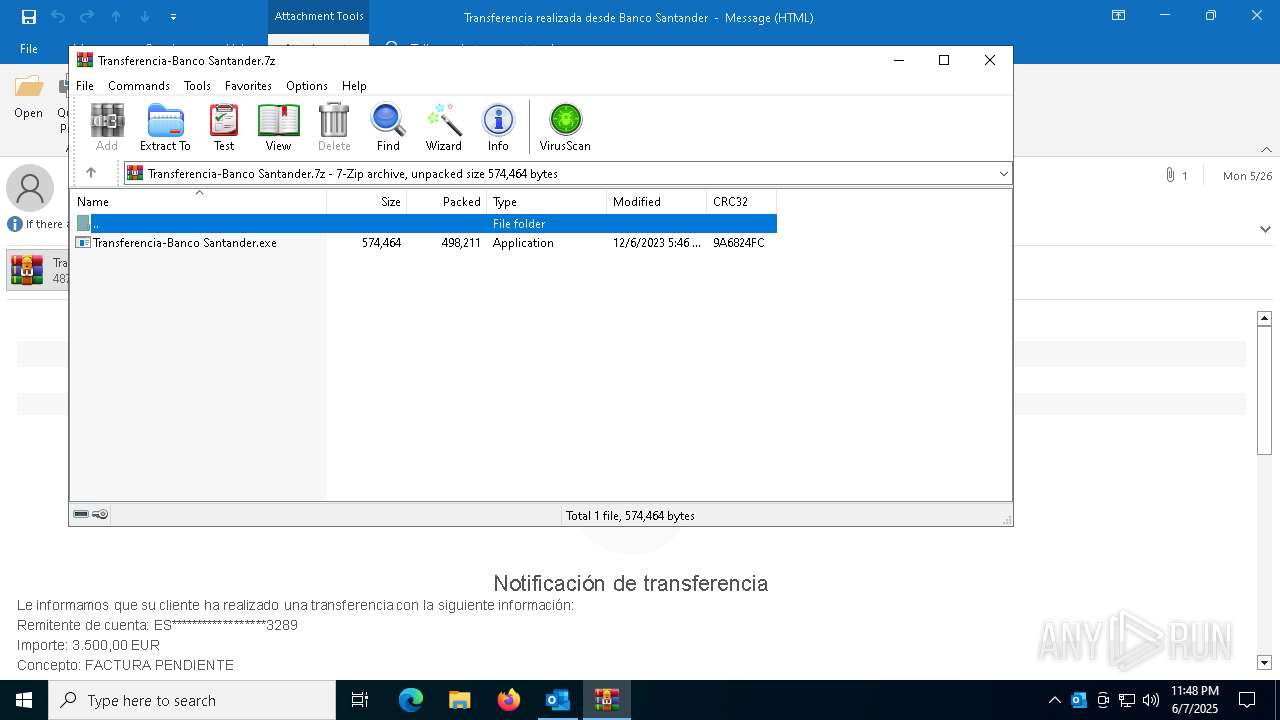Launch the Wizard tool
1280x720 pixels.
coord(444,127)
